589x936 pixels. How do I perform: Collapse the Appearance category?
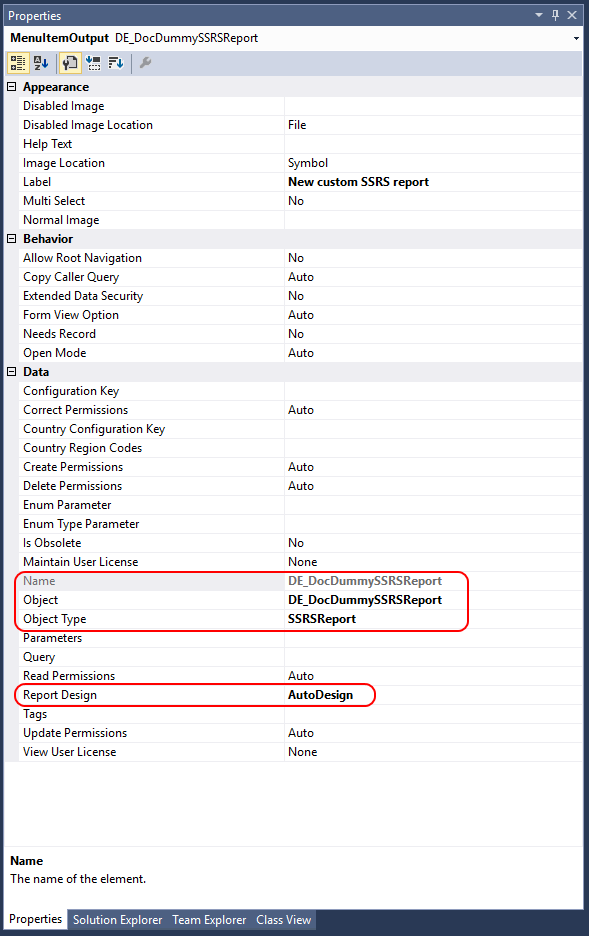pos(11,87)
